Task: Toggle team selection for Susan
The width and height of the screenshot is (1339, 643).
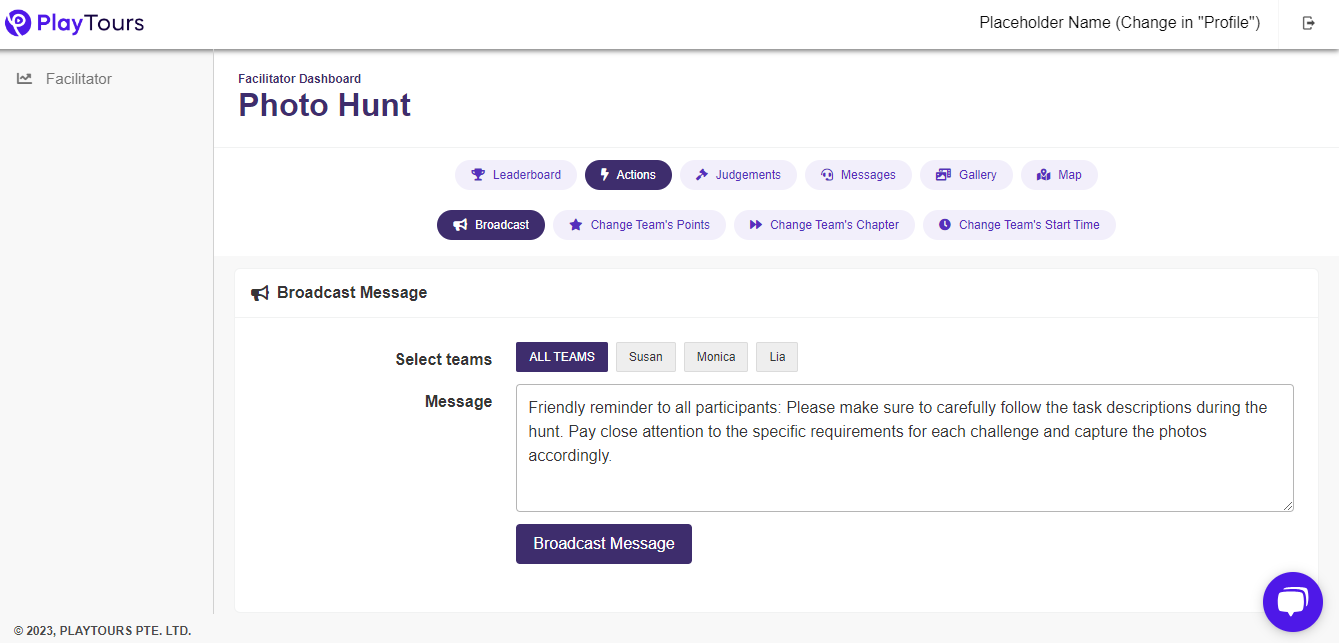Action: point(645,357)
